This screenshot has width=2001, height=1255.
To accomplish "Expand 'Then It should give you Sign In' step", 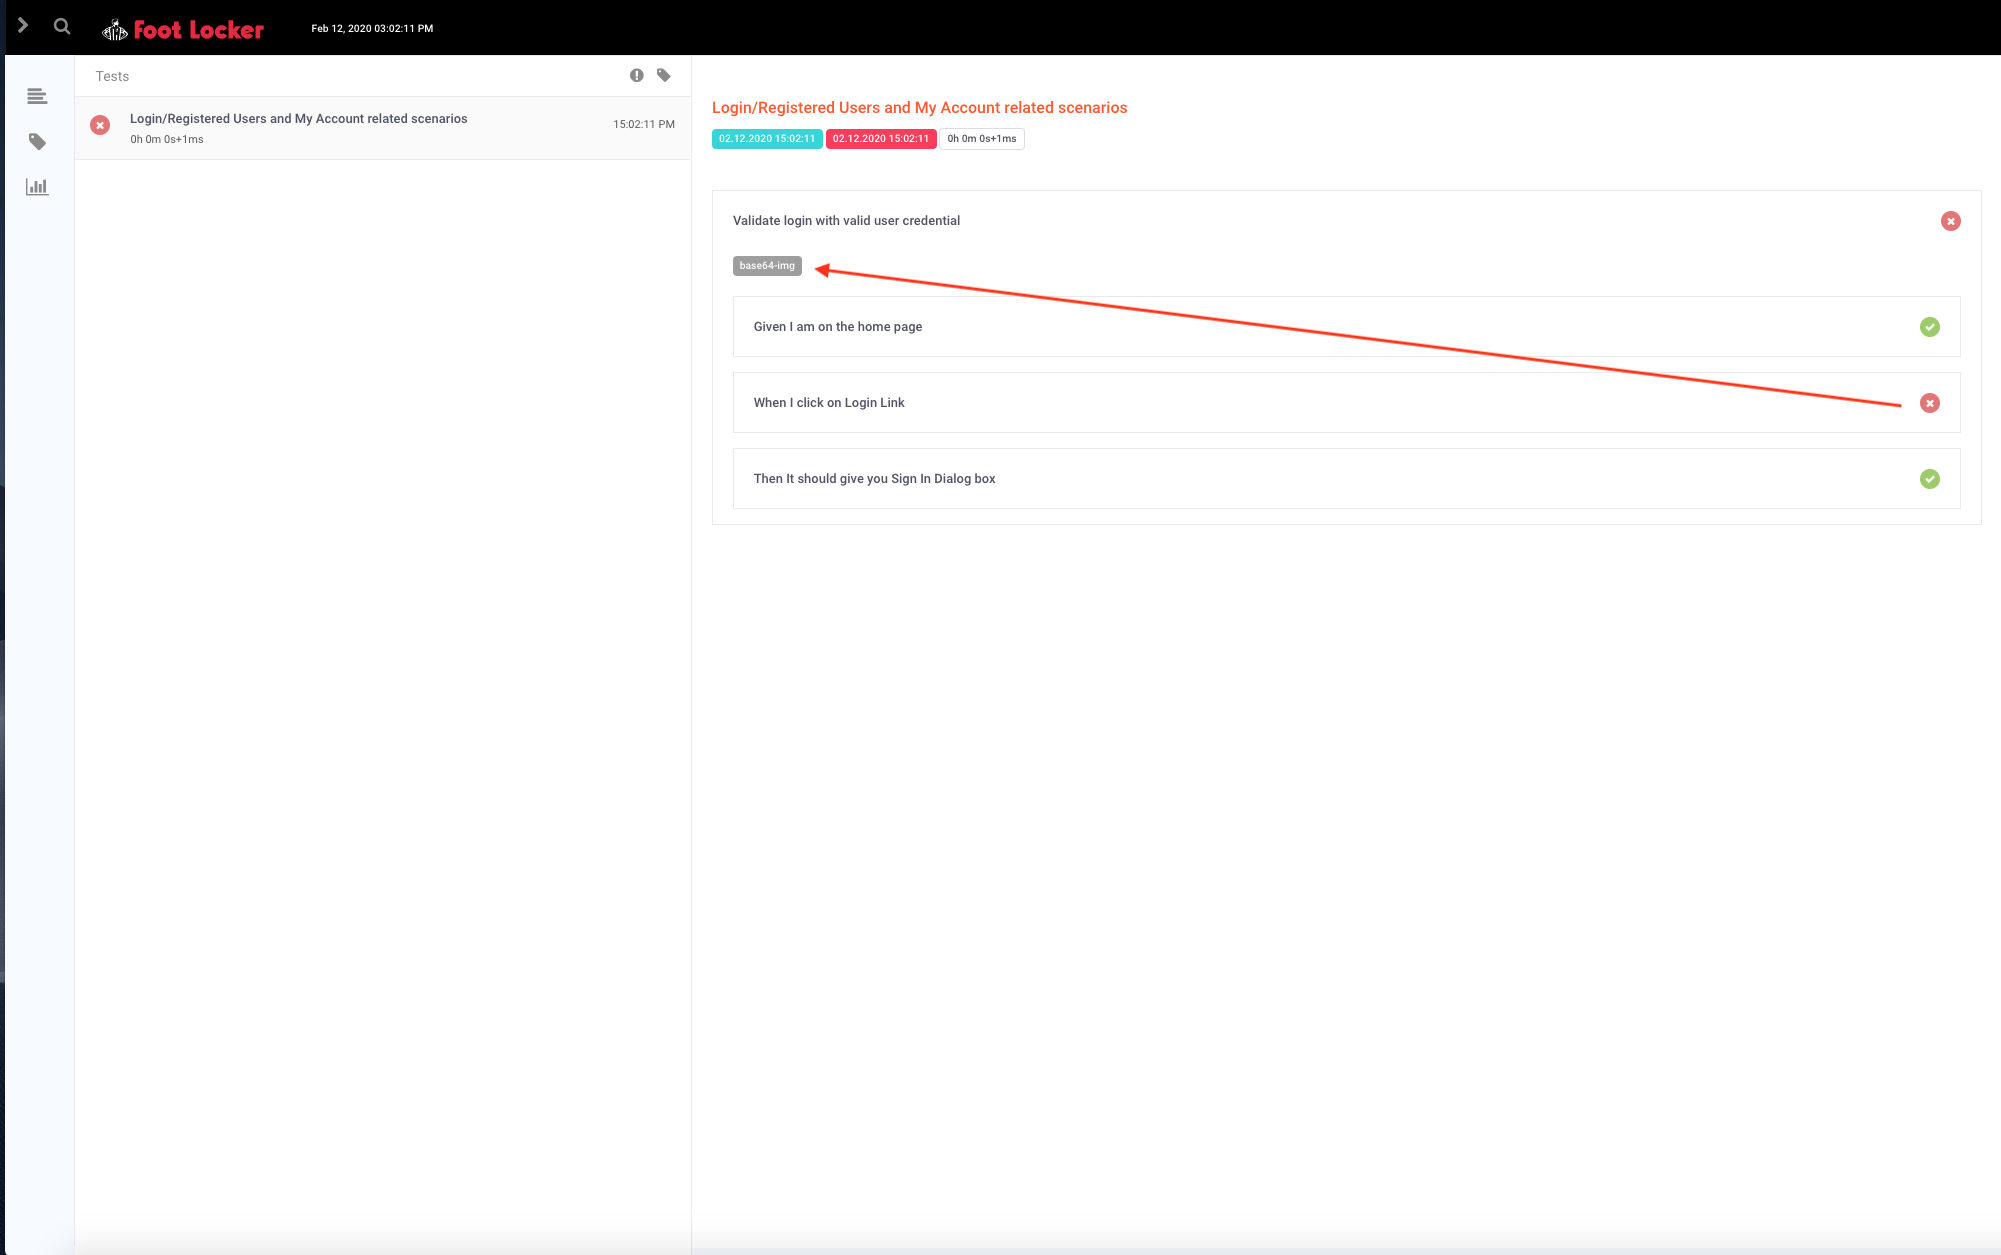I will [x=874, y=479].
